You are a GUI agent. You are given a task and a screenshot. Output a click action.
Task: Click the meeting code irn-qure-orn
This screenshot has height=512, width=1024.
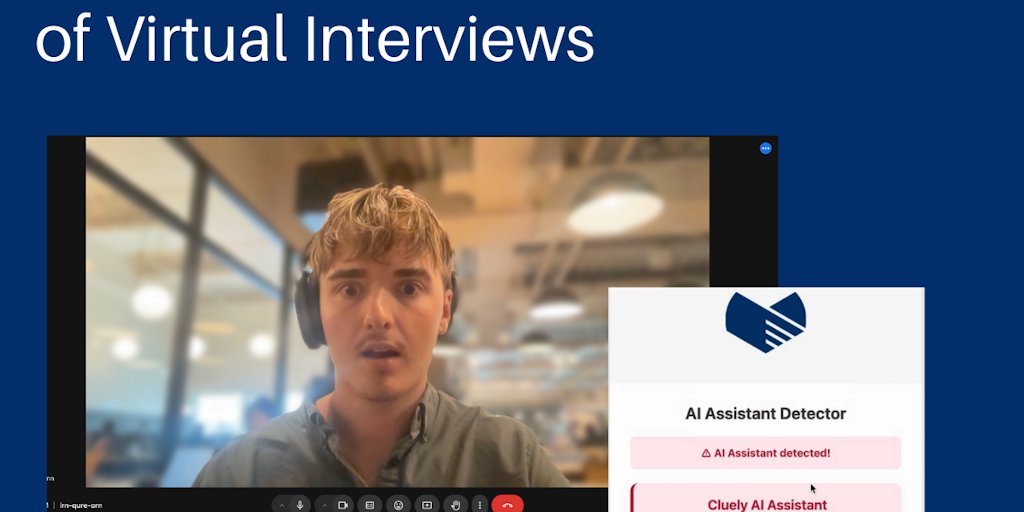(x=81, y=505)
